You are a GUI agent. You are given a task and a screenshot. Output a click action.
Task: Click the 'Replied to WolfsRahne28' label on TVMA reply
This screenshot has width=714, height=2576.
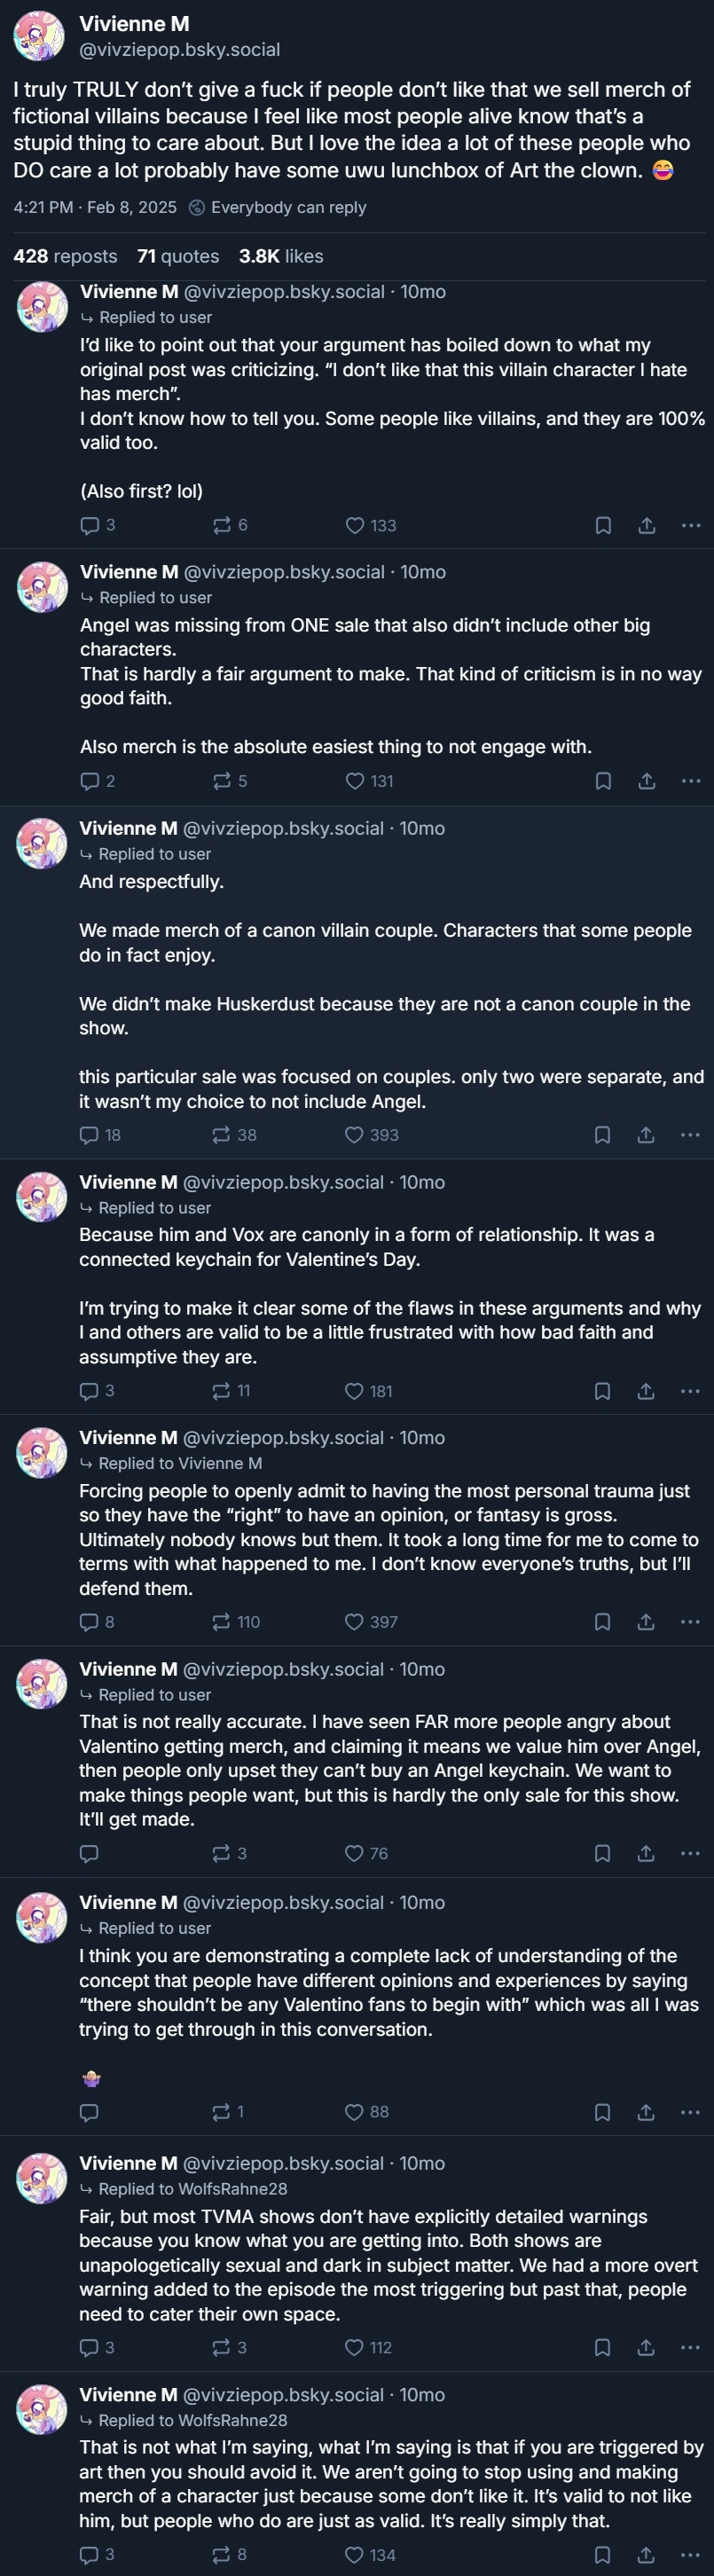(192, 2189)
